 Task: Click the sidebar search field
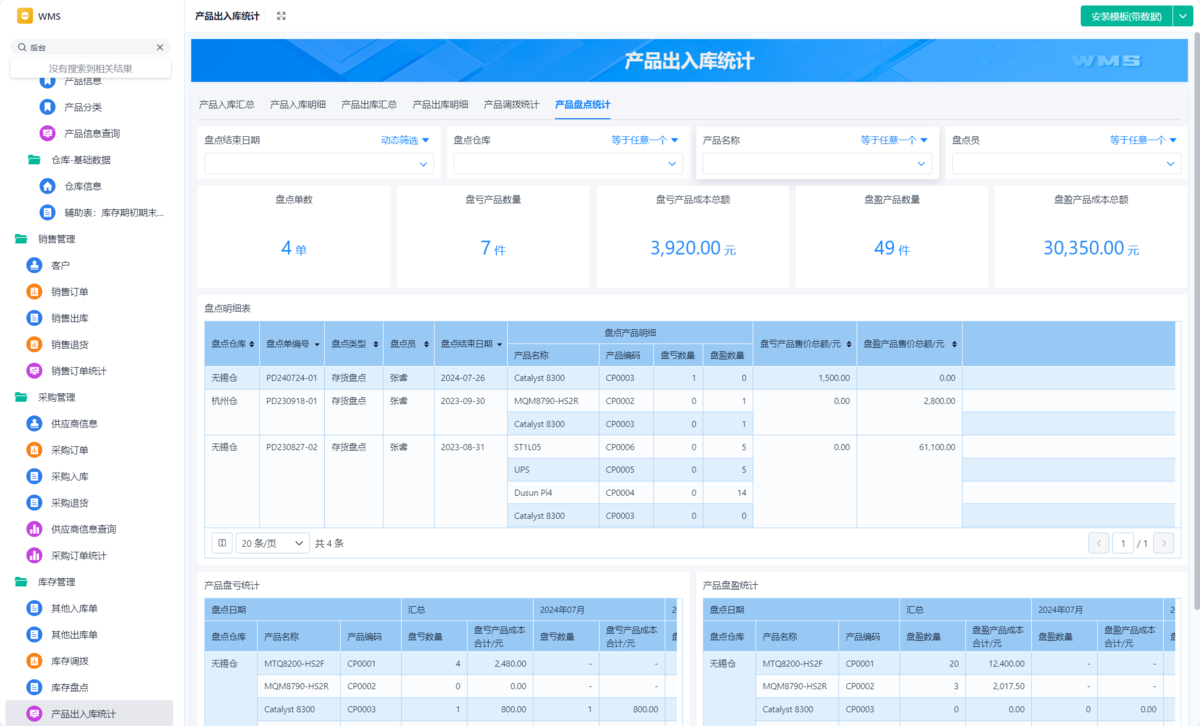coord(90,47)
